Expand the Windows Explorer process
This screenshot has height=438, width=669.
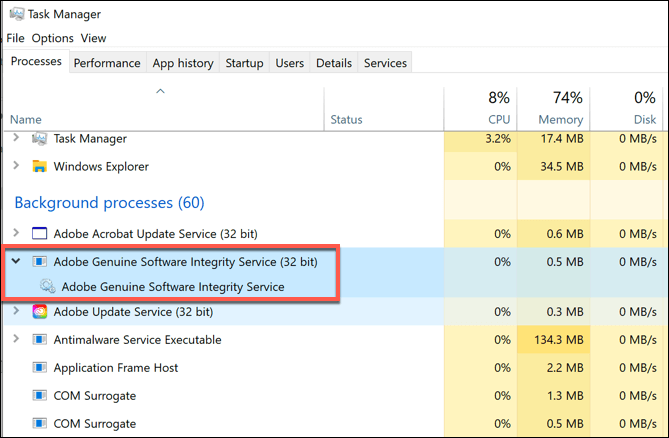15,167
